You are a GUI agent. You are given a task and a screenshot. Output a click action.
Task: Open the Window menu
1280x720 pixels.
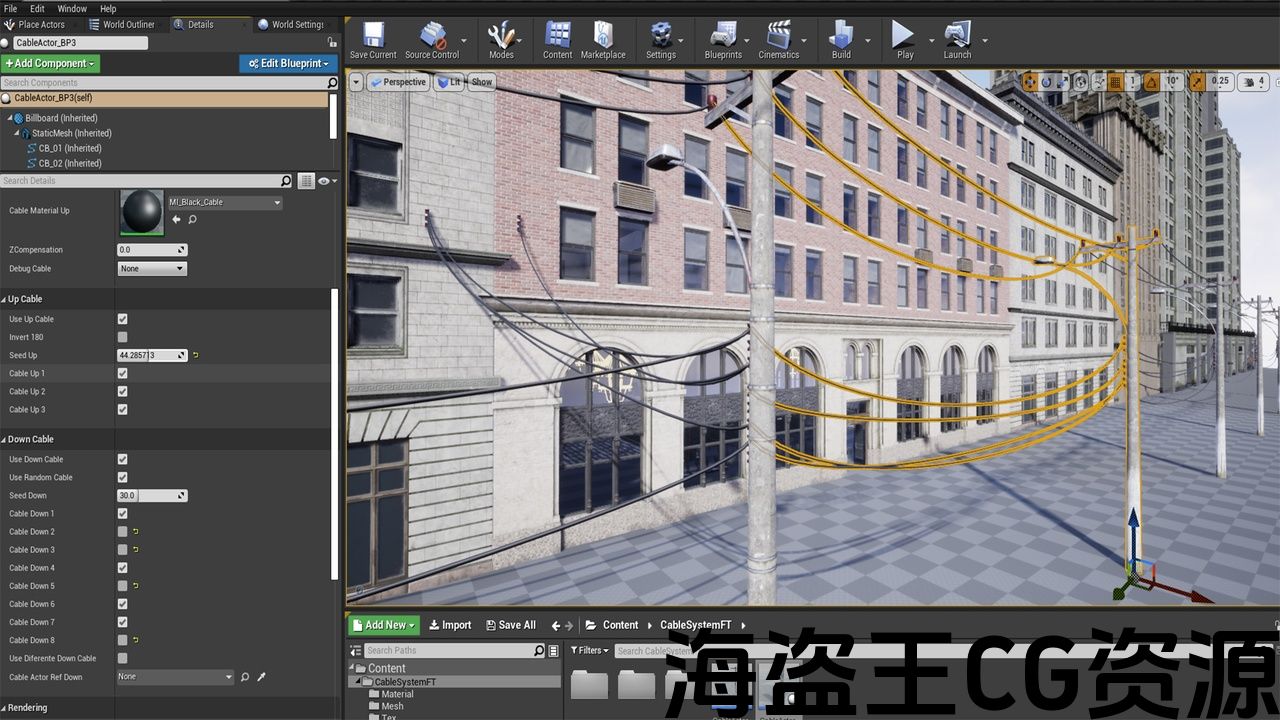[72, 8]
